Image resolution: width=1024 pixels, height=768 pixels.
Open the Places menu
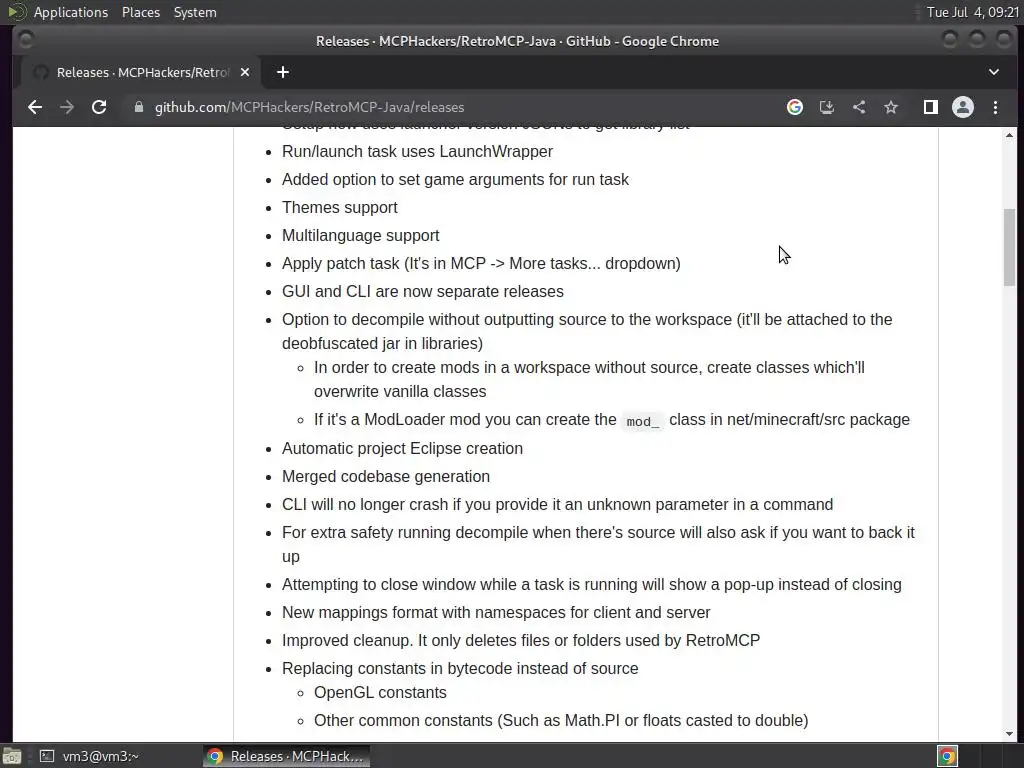(141, 12)
